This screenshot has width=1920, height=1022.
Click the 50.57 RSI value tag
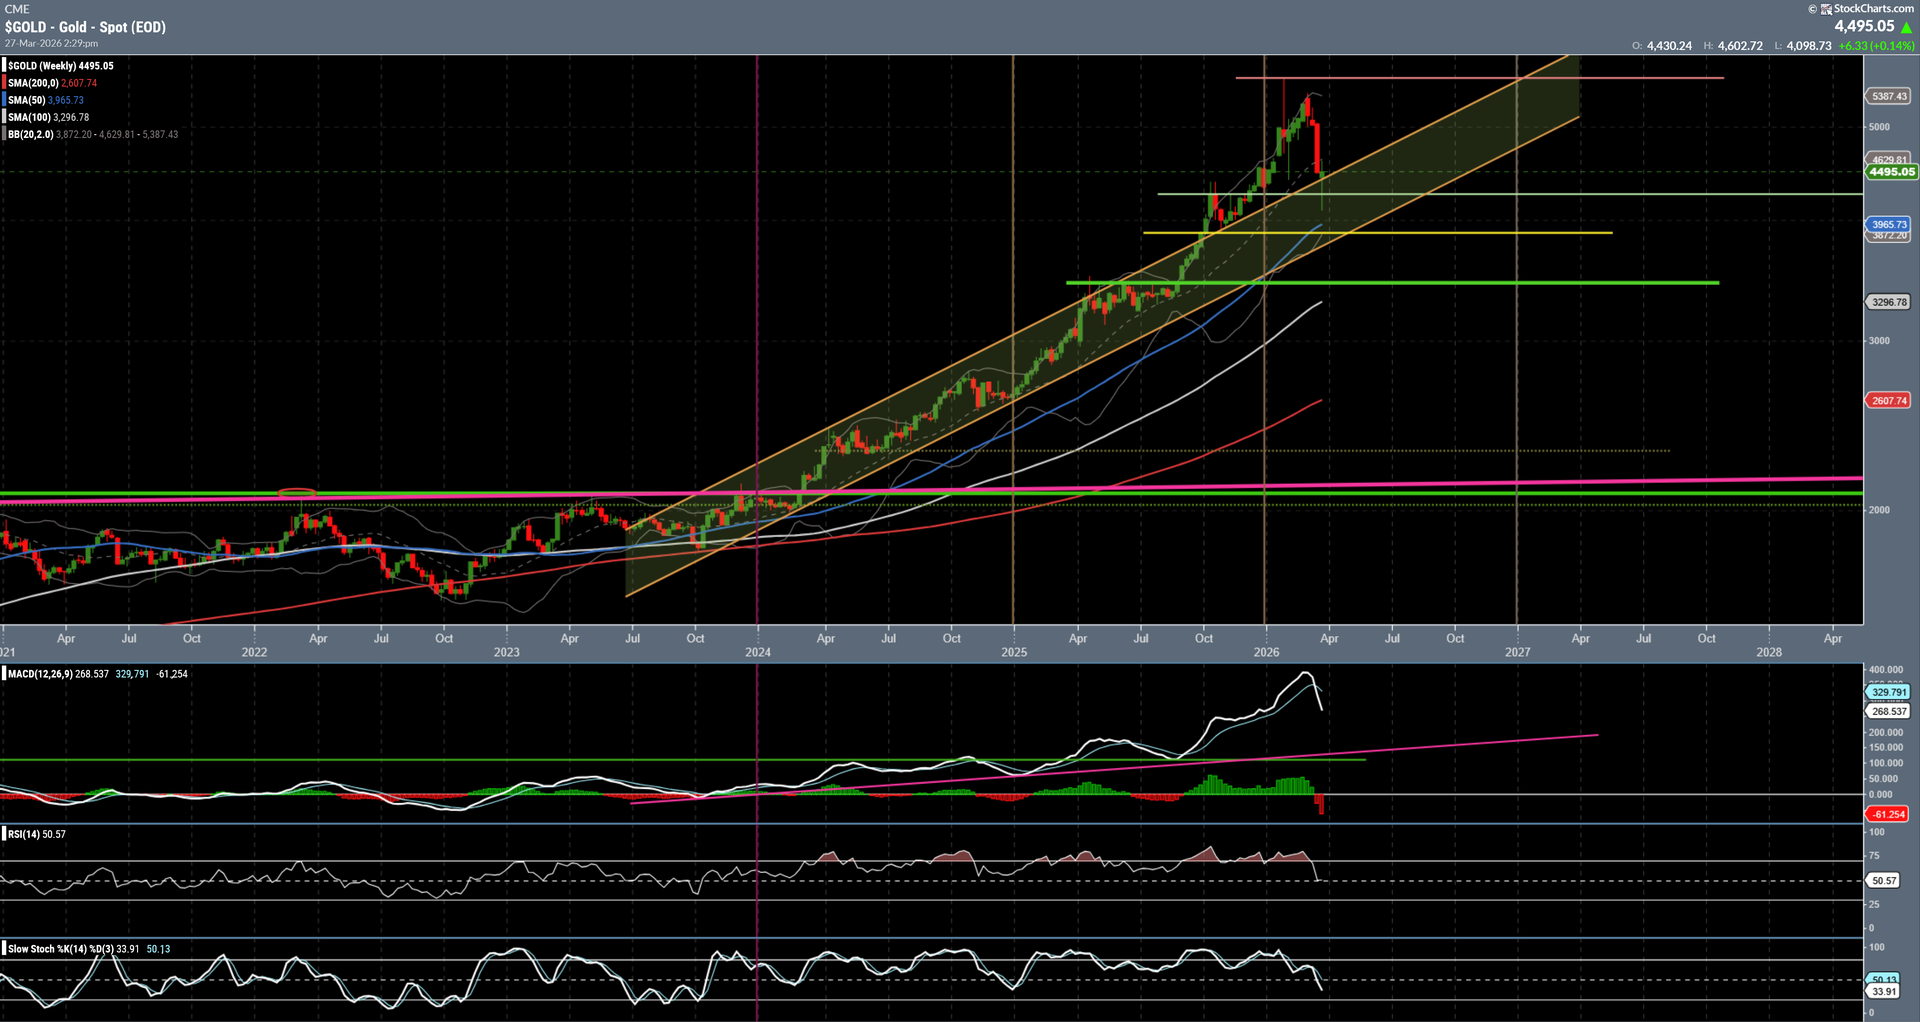1884,881
